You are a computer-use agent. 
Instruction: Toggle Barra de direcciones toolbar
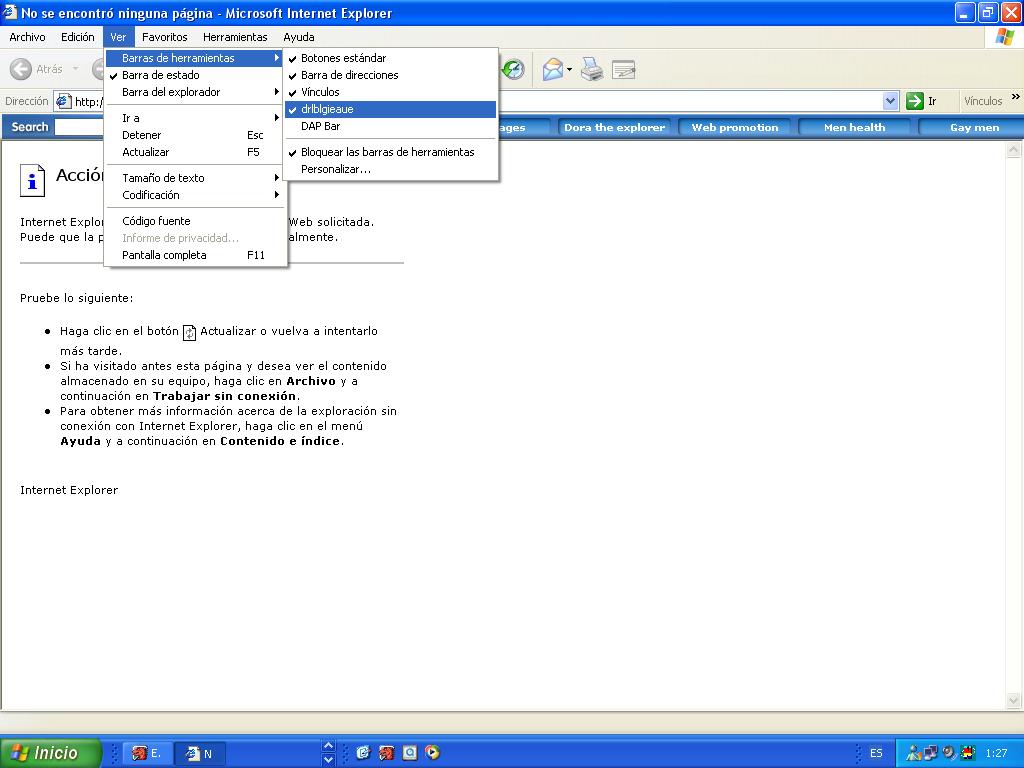tap(391, 75)
